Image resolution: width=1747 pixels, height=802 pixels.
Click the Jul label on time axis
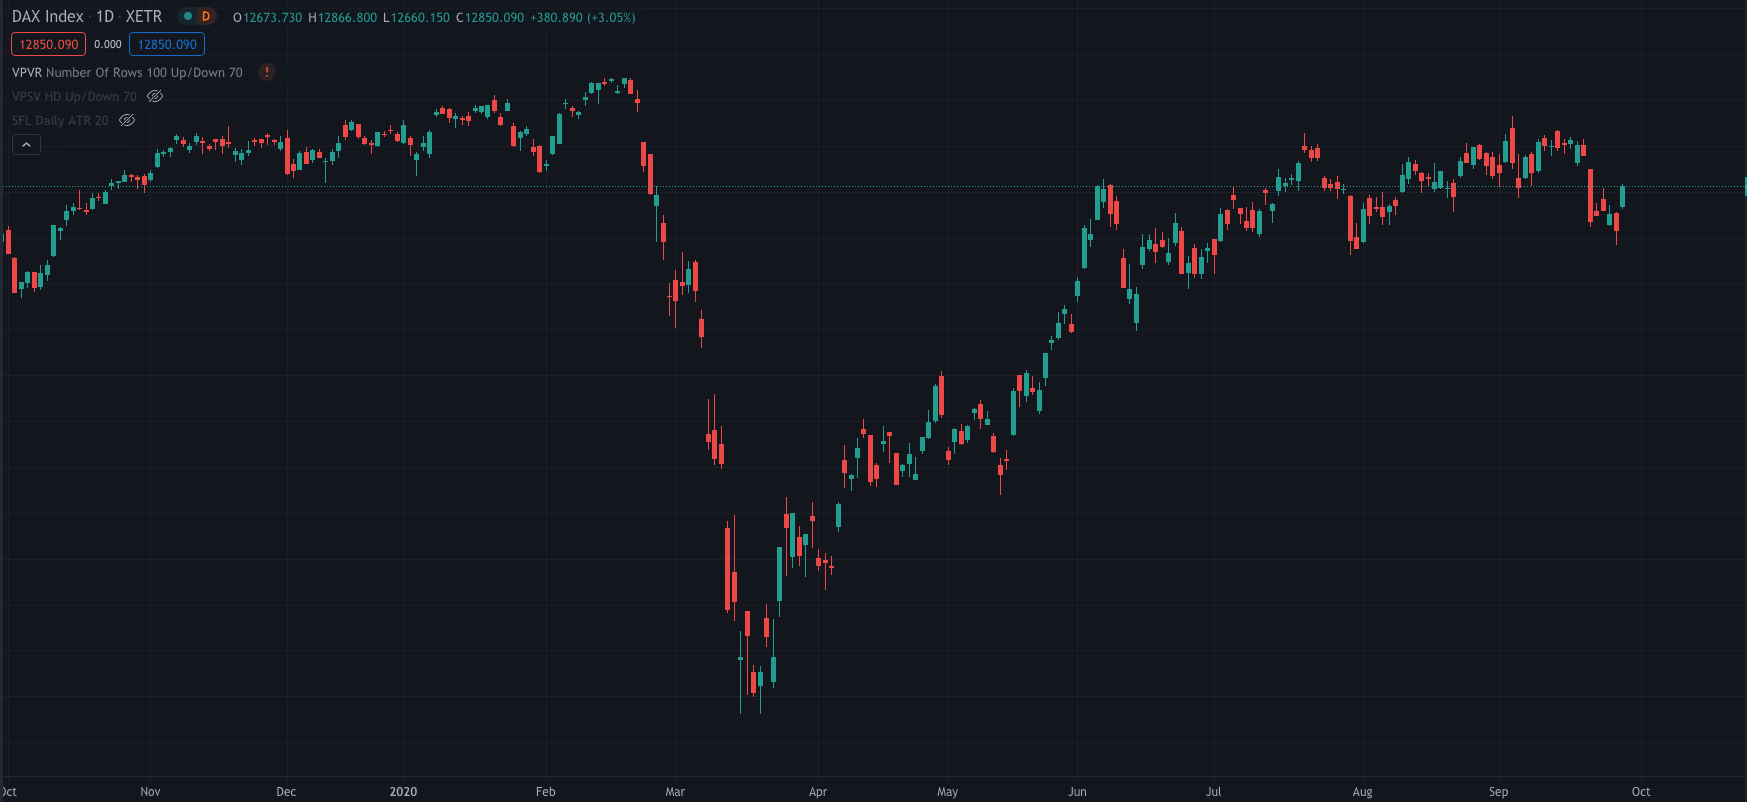click(x=1213, y=791)
